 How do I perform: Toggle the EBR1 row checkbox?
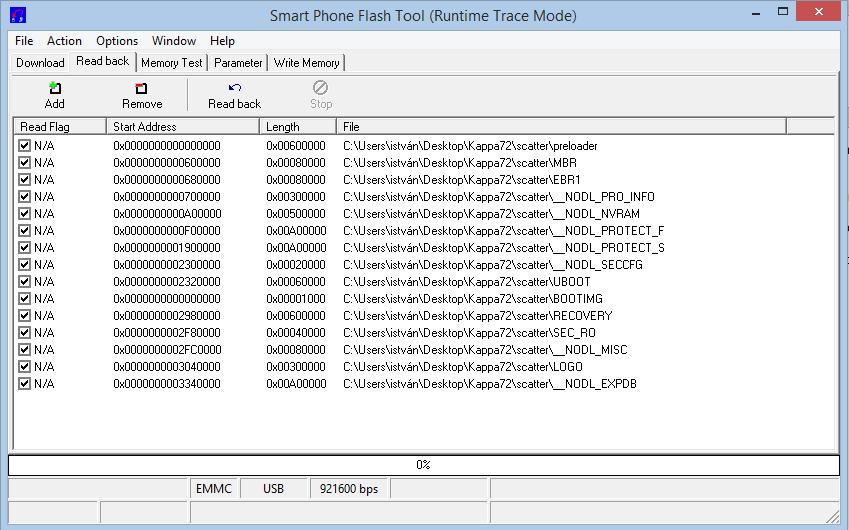point(24,180)
